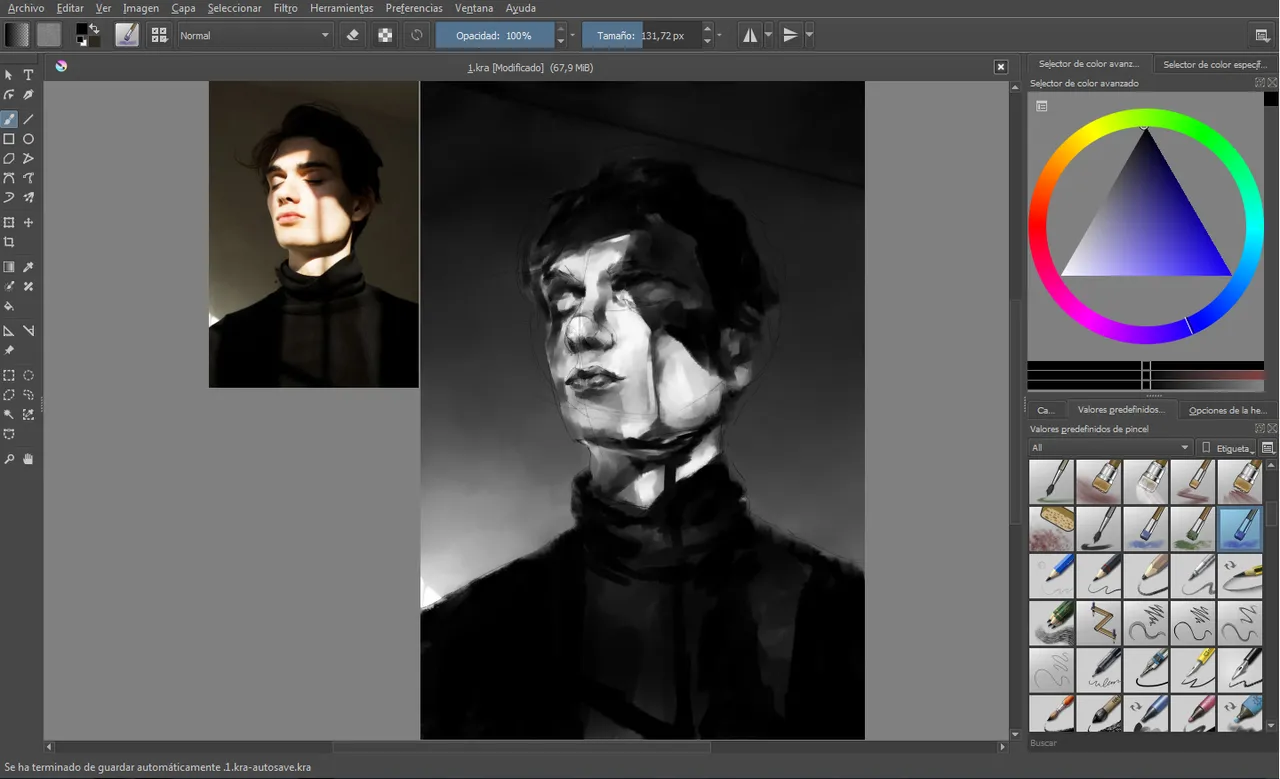Open the fill gradients swatch
Viewport: 1280px width, 779px height.
pyautogui.click(x=17, y=35)
